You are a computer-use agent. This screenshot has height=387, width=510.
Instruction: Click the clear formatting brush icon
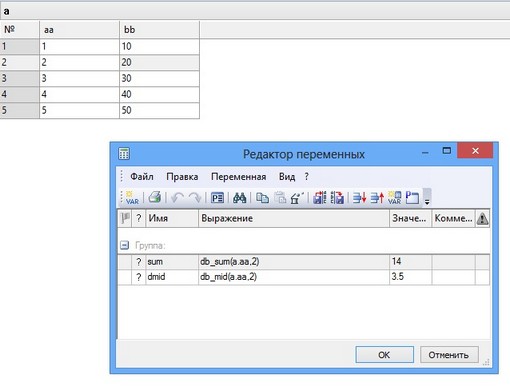point(297,198)
